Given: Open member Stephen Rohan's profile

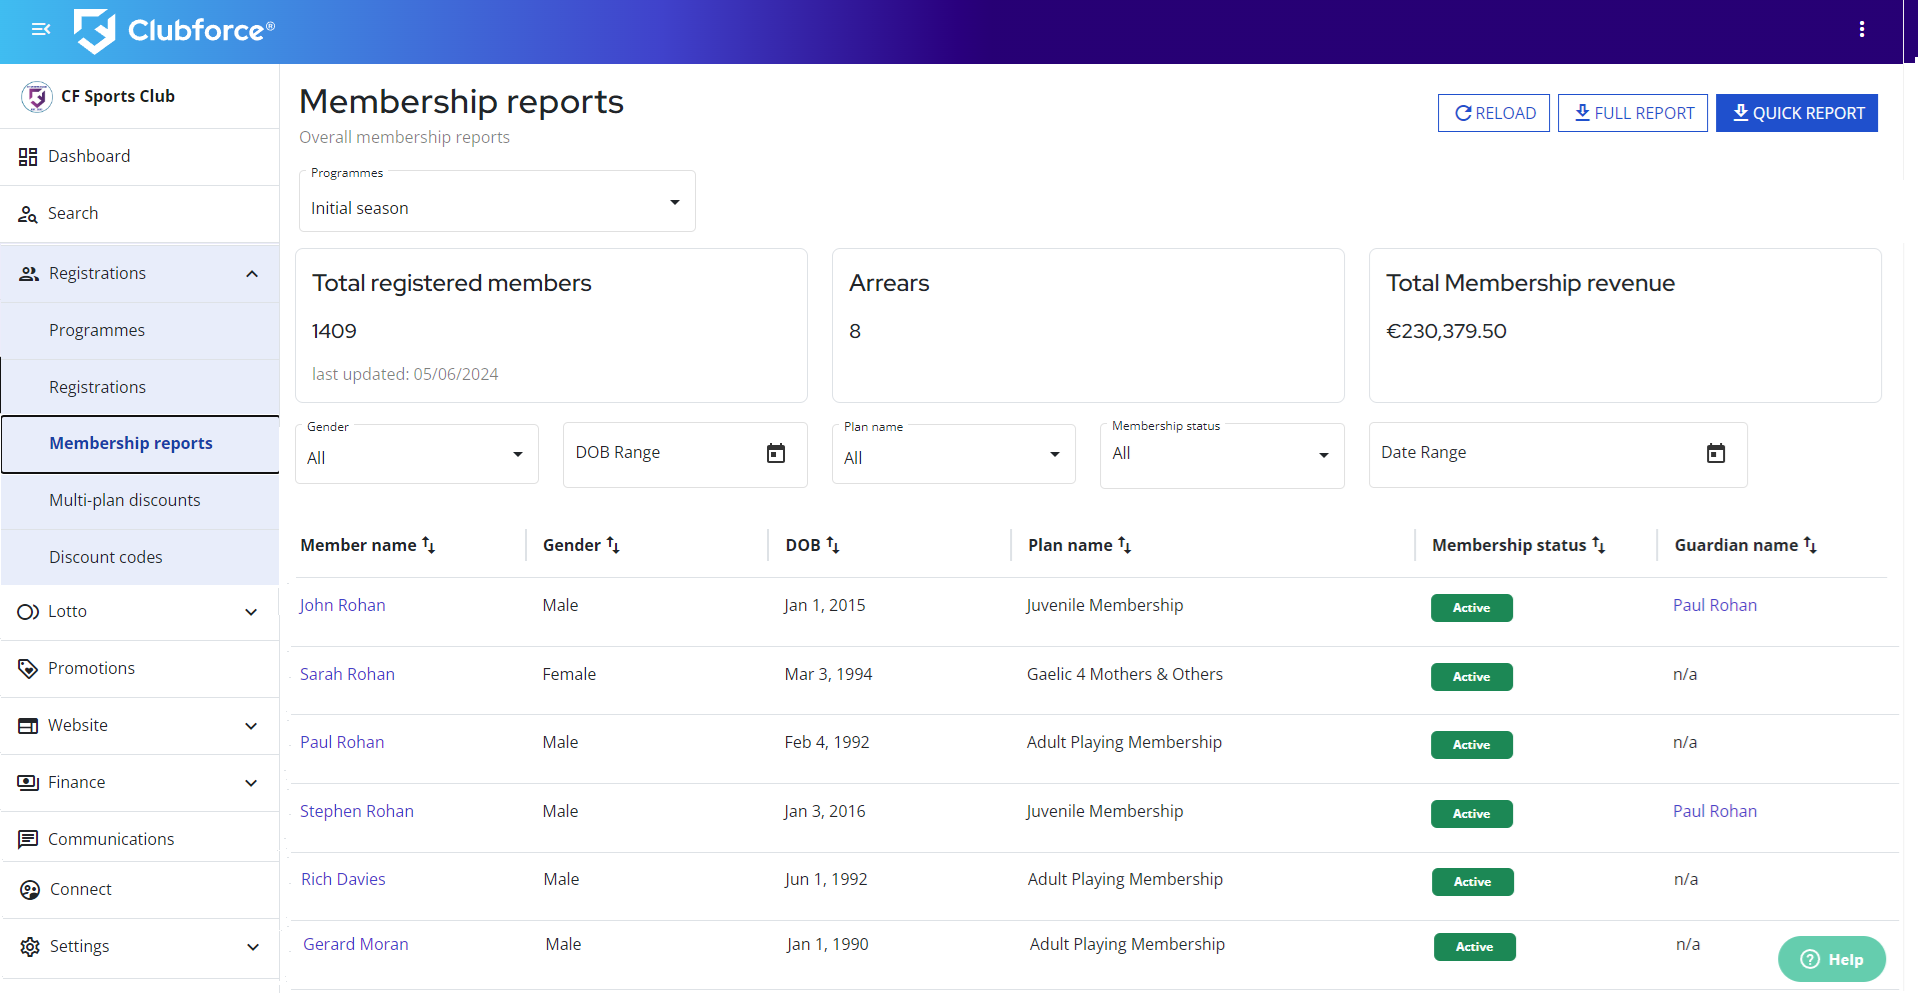Looking at the screenshot, I should pyautogui.click(x=357, y=811).
